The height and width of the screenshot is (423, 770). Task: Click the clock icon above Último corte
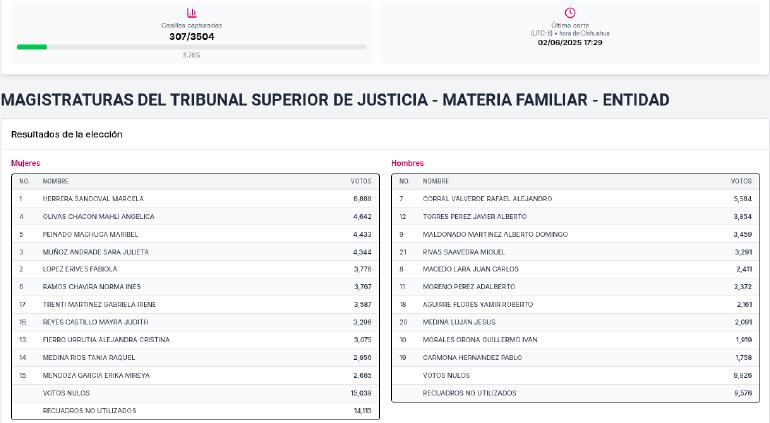[570, 13]
